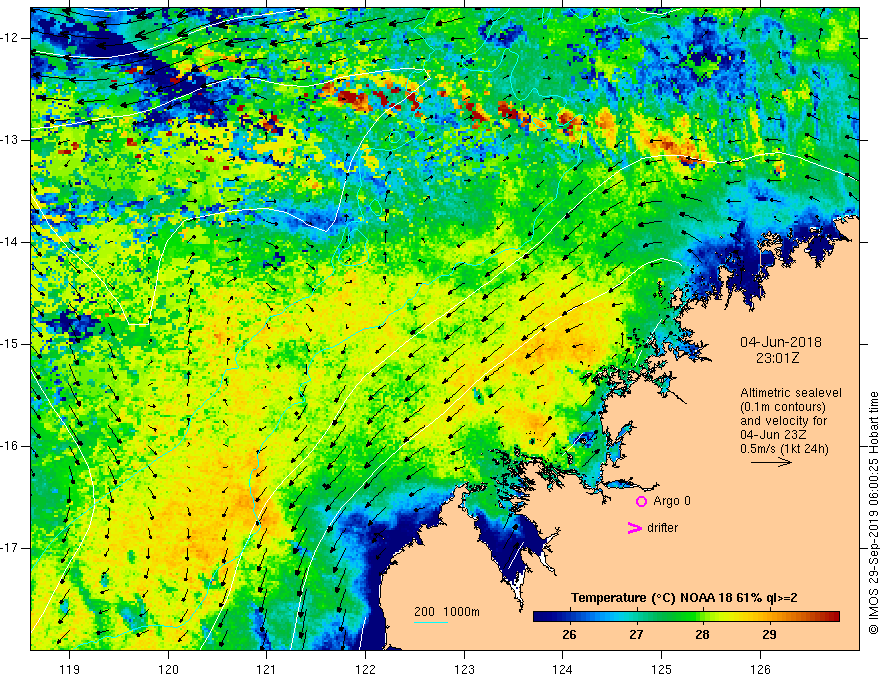Click the 123 longitude axis label
The image size is (880, 680).
[464, 669]
